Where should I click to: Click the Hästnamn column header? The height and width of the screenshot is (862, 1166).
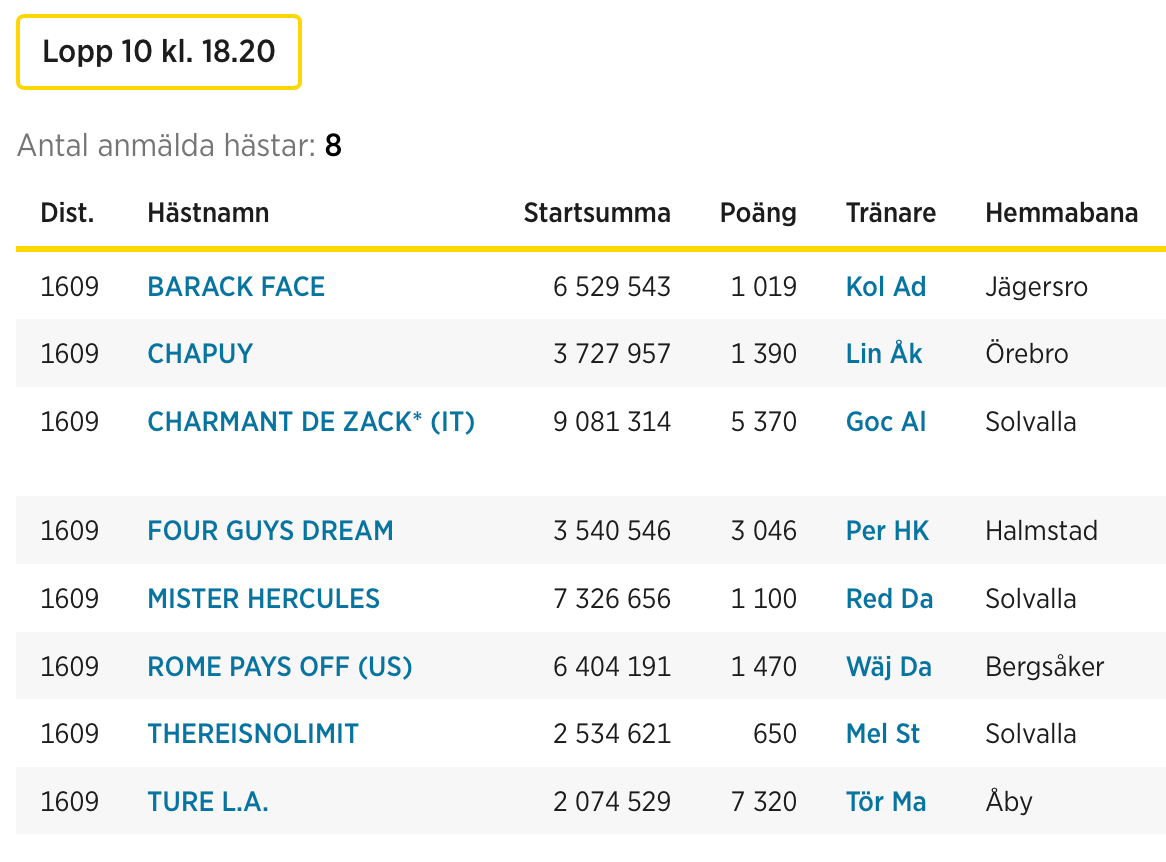(x=208, y=213)
